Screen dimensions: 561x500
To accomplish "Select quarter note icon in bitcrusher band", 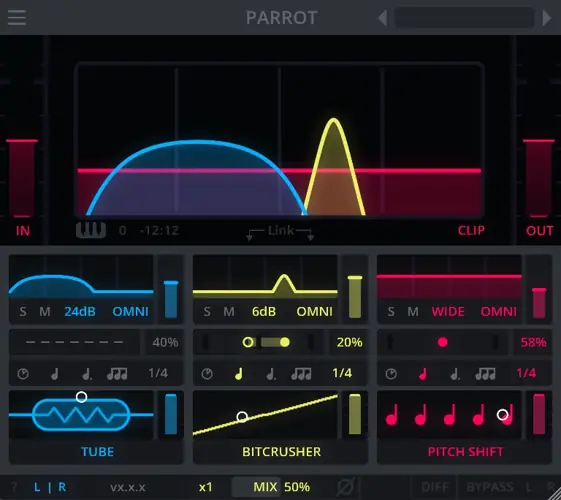I will 239,374.
